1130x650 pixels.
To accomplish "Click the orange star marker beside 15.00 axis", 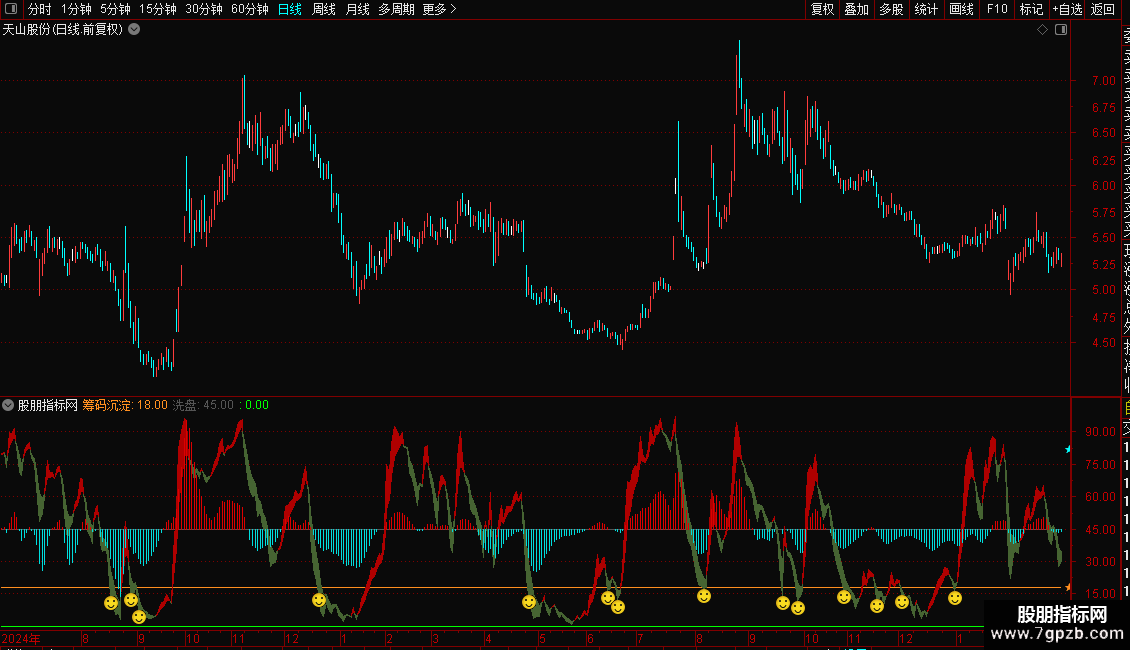I will point(1068,587).
